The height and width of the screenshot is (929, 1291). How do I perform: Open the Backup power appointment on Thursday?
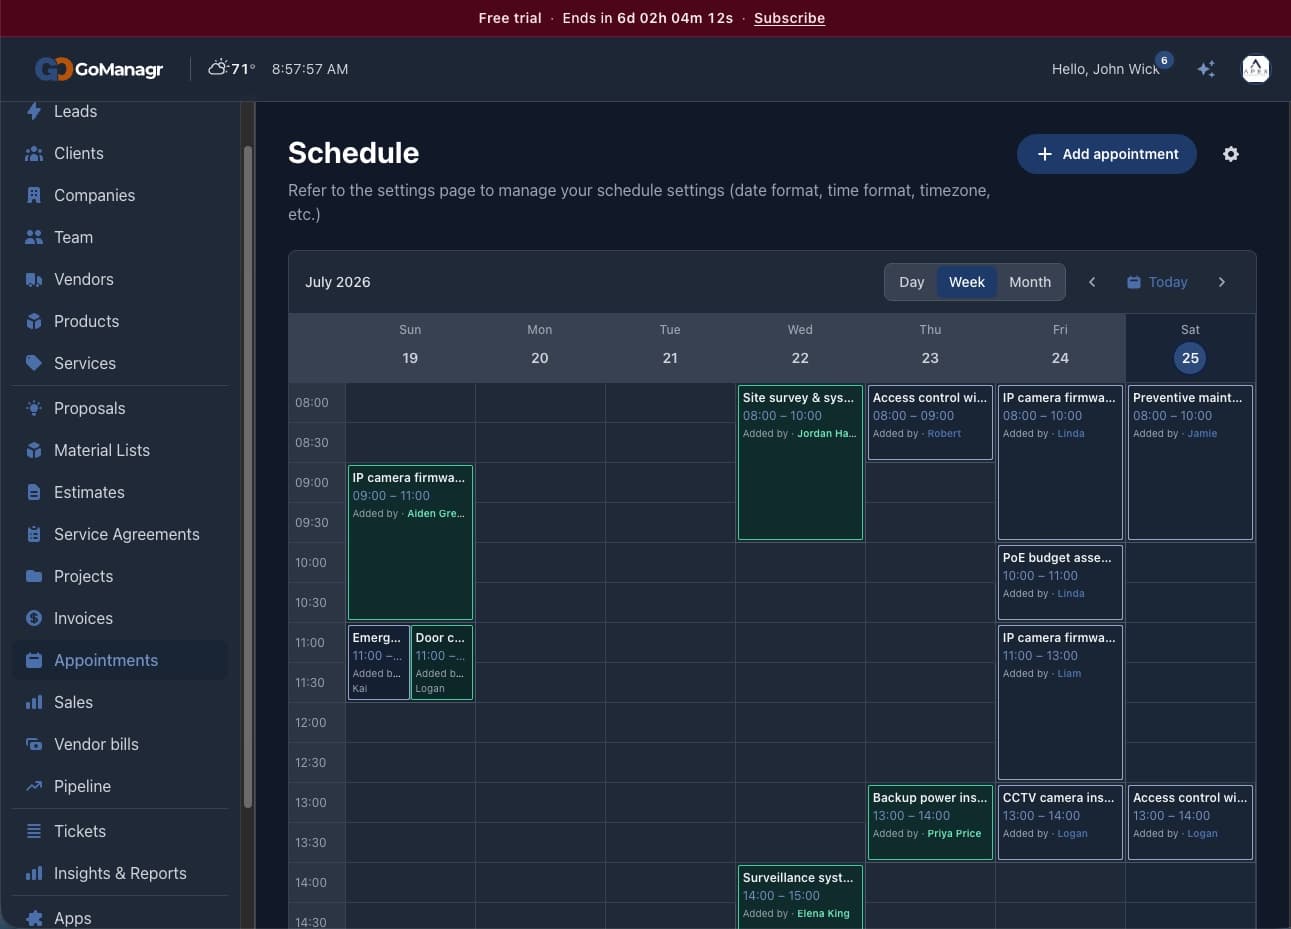930,822
